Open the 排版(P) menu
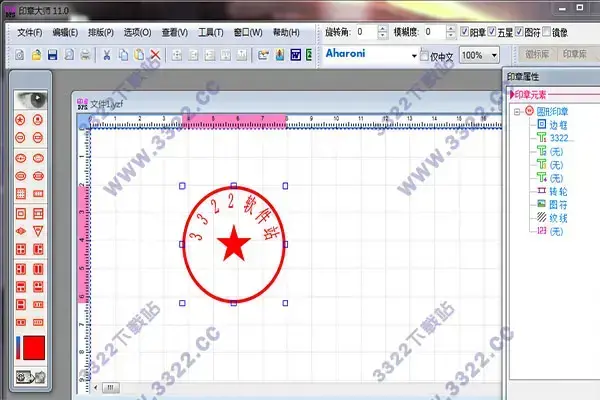The height and width of the screenshot is (400, 600). point(101,33)
